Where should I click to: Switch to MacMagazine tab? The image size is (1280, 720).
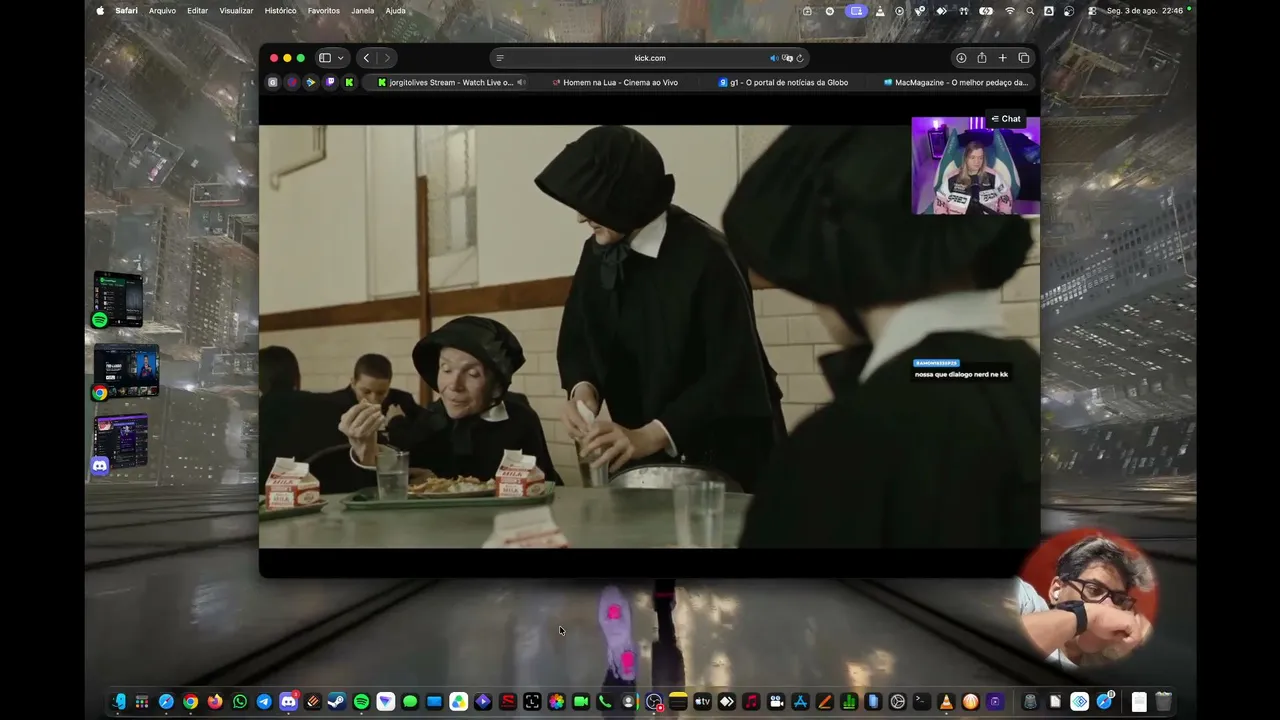(955, 82)
